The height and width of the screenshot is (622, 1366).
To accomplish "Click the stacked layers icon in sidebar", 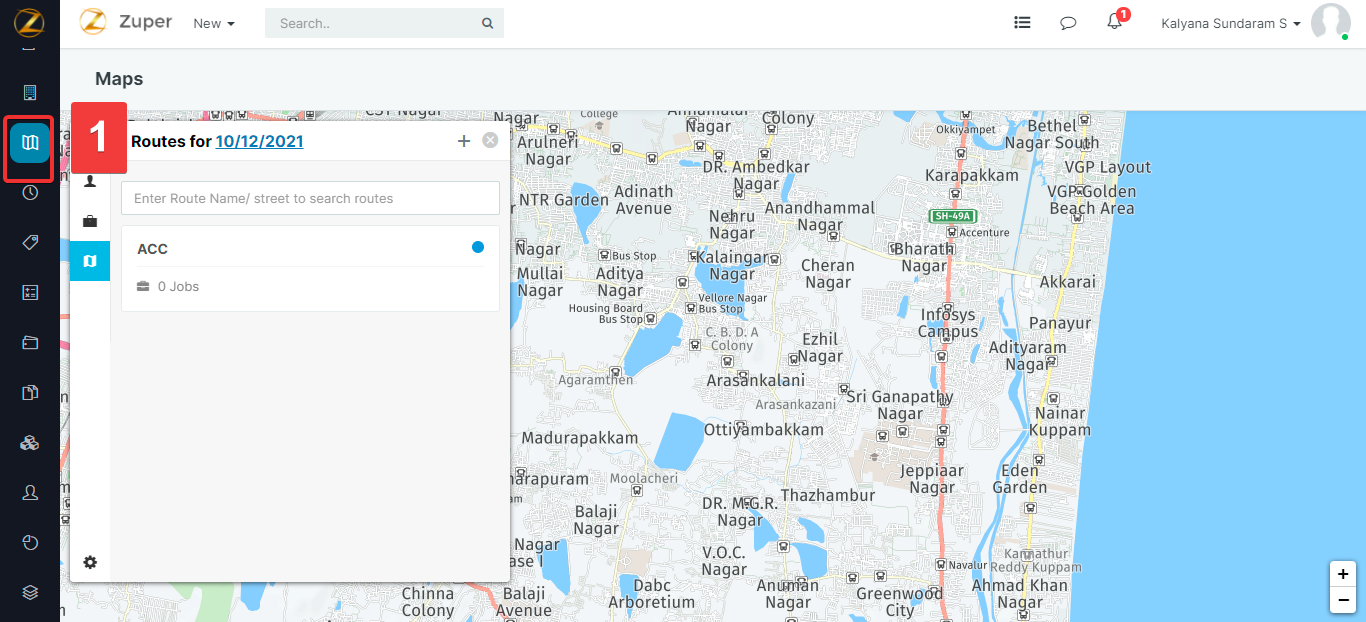I will (x=30, y=592).
